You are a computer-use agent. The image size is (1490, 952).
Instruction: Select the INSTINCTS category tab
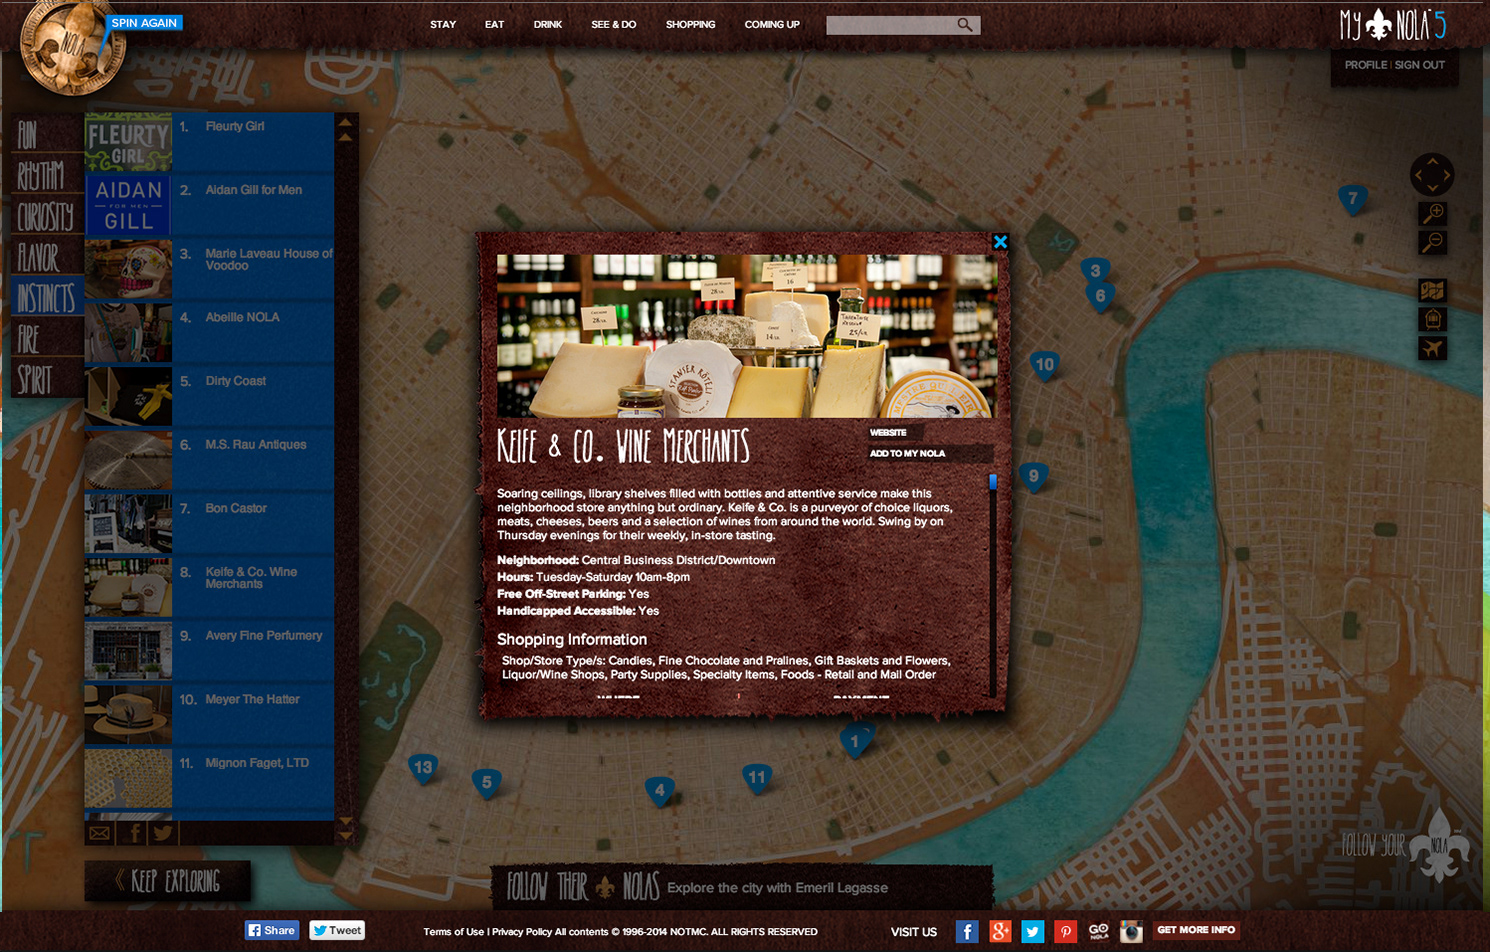coord(46,298)
